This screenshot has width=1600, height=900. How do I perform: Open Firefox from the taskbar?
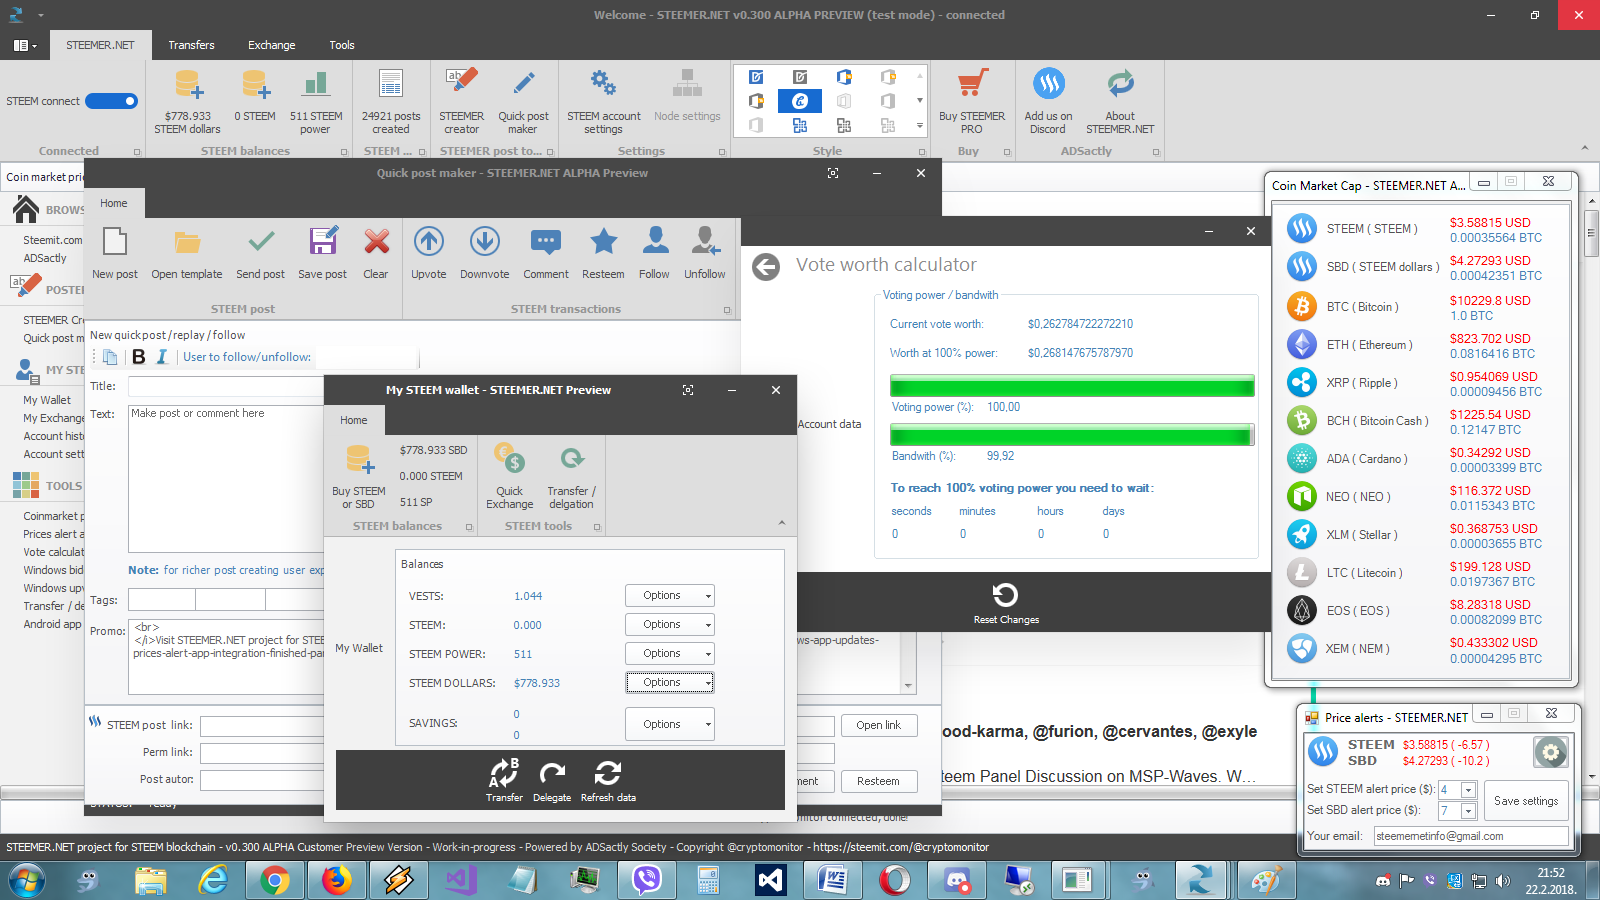tap(336, 880)
